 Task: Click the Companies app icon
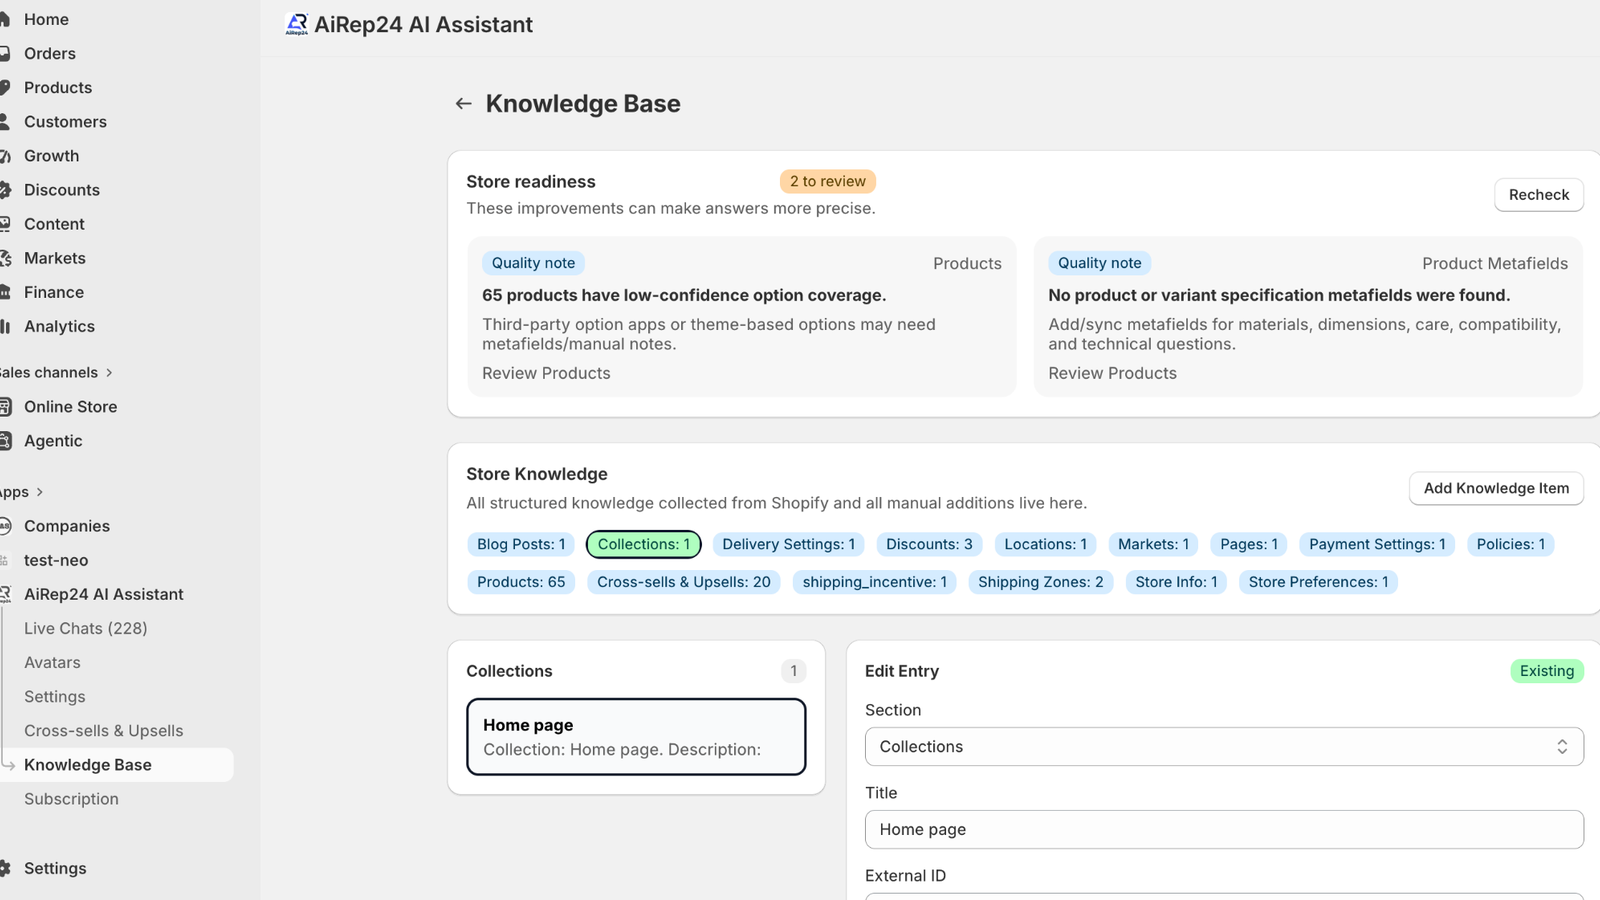coord(5,526)
